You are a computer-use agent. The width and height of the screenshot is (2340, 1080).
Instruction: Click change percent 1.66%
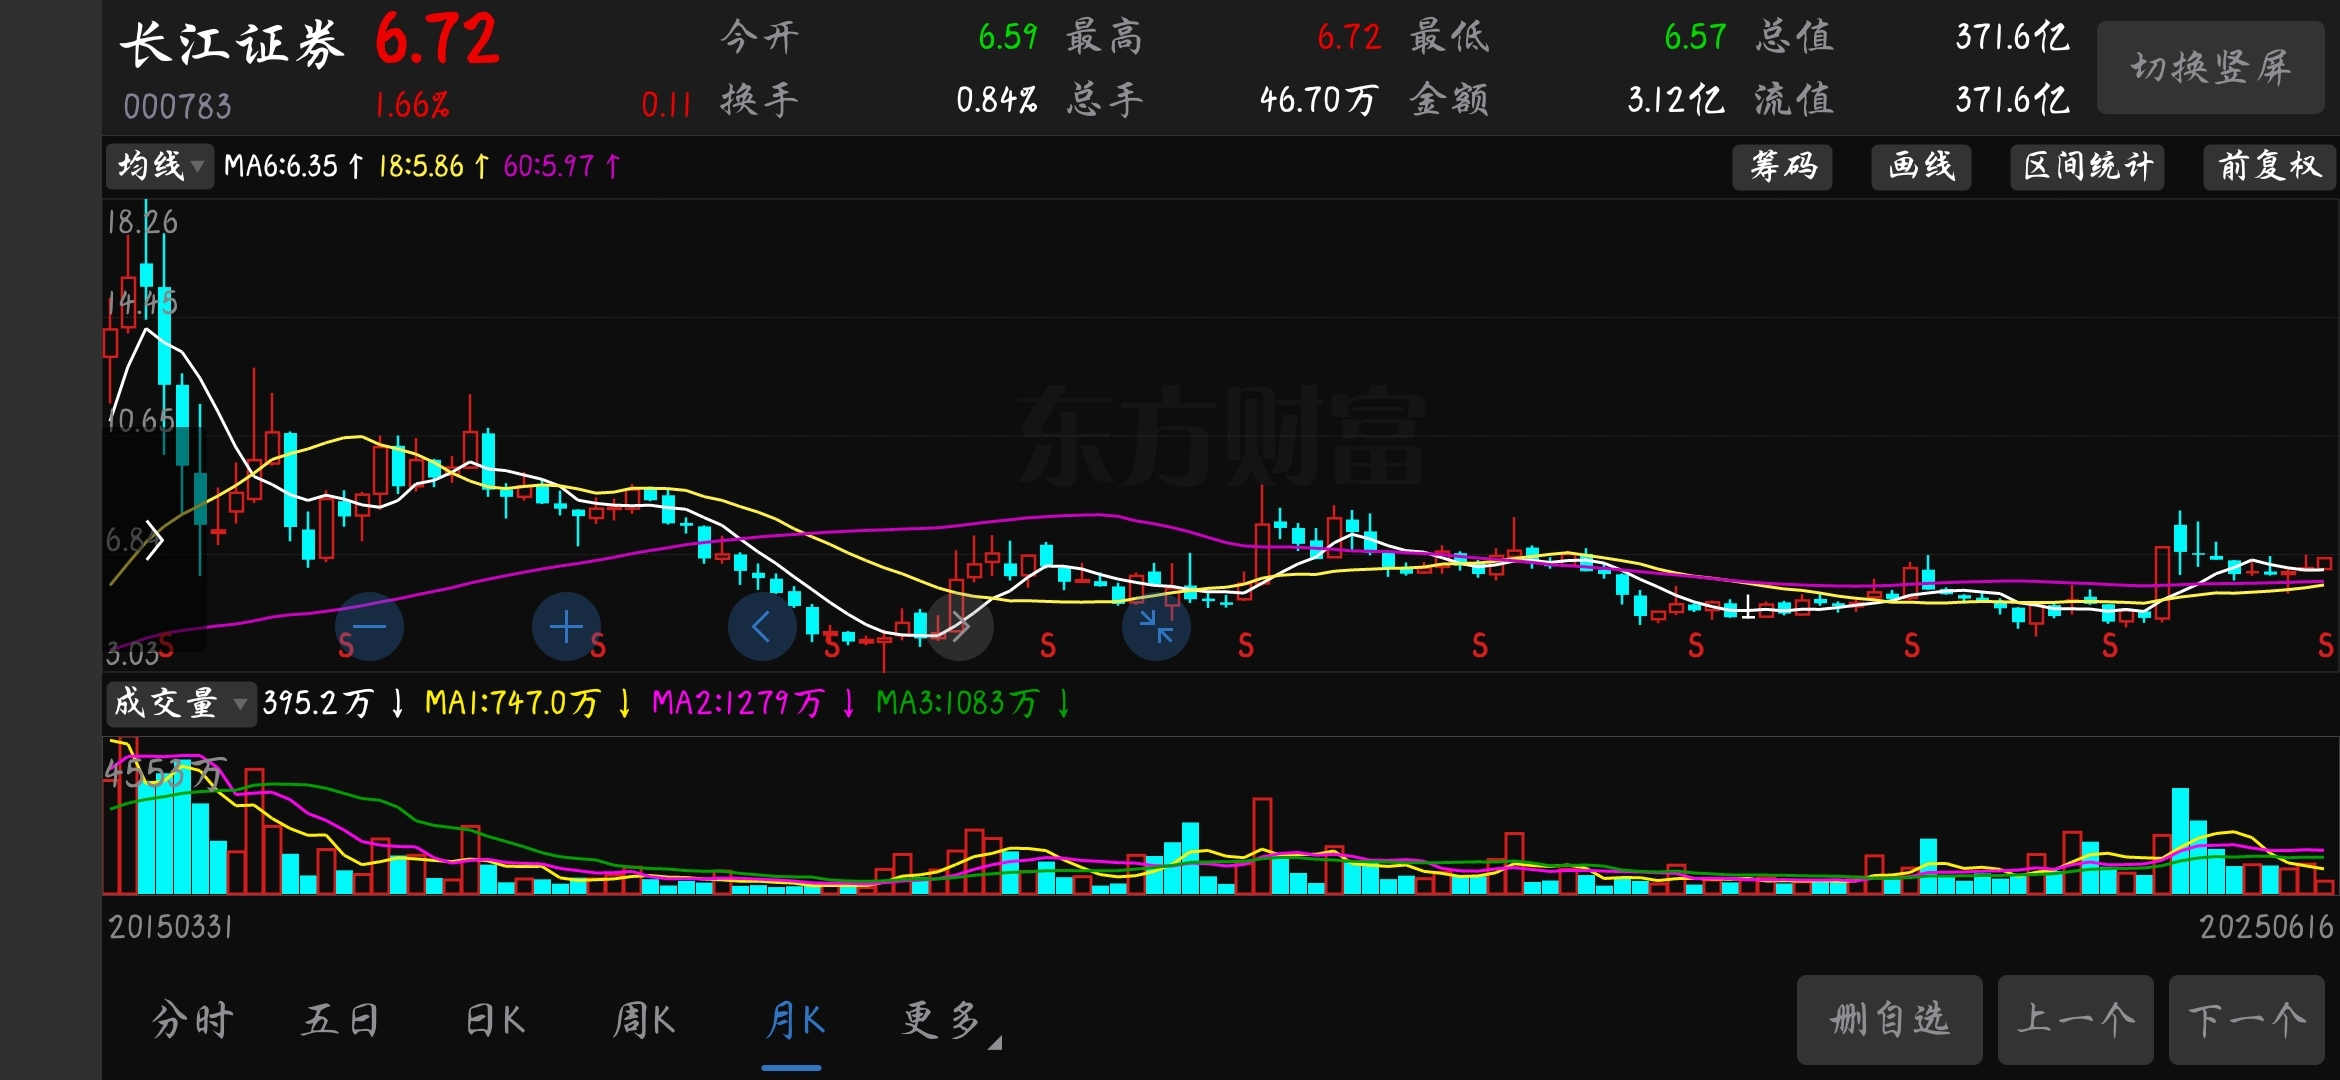(x=412, y=105)
